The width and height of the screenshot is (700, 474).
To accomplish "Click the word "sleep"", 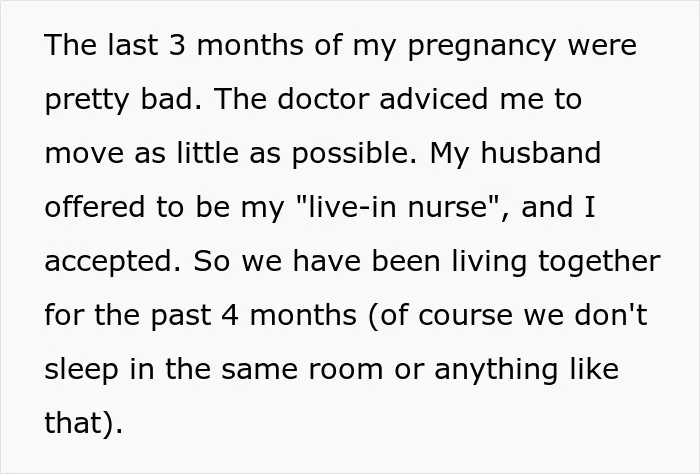I will [x=82, y=370].
